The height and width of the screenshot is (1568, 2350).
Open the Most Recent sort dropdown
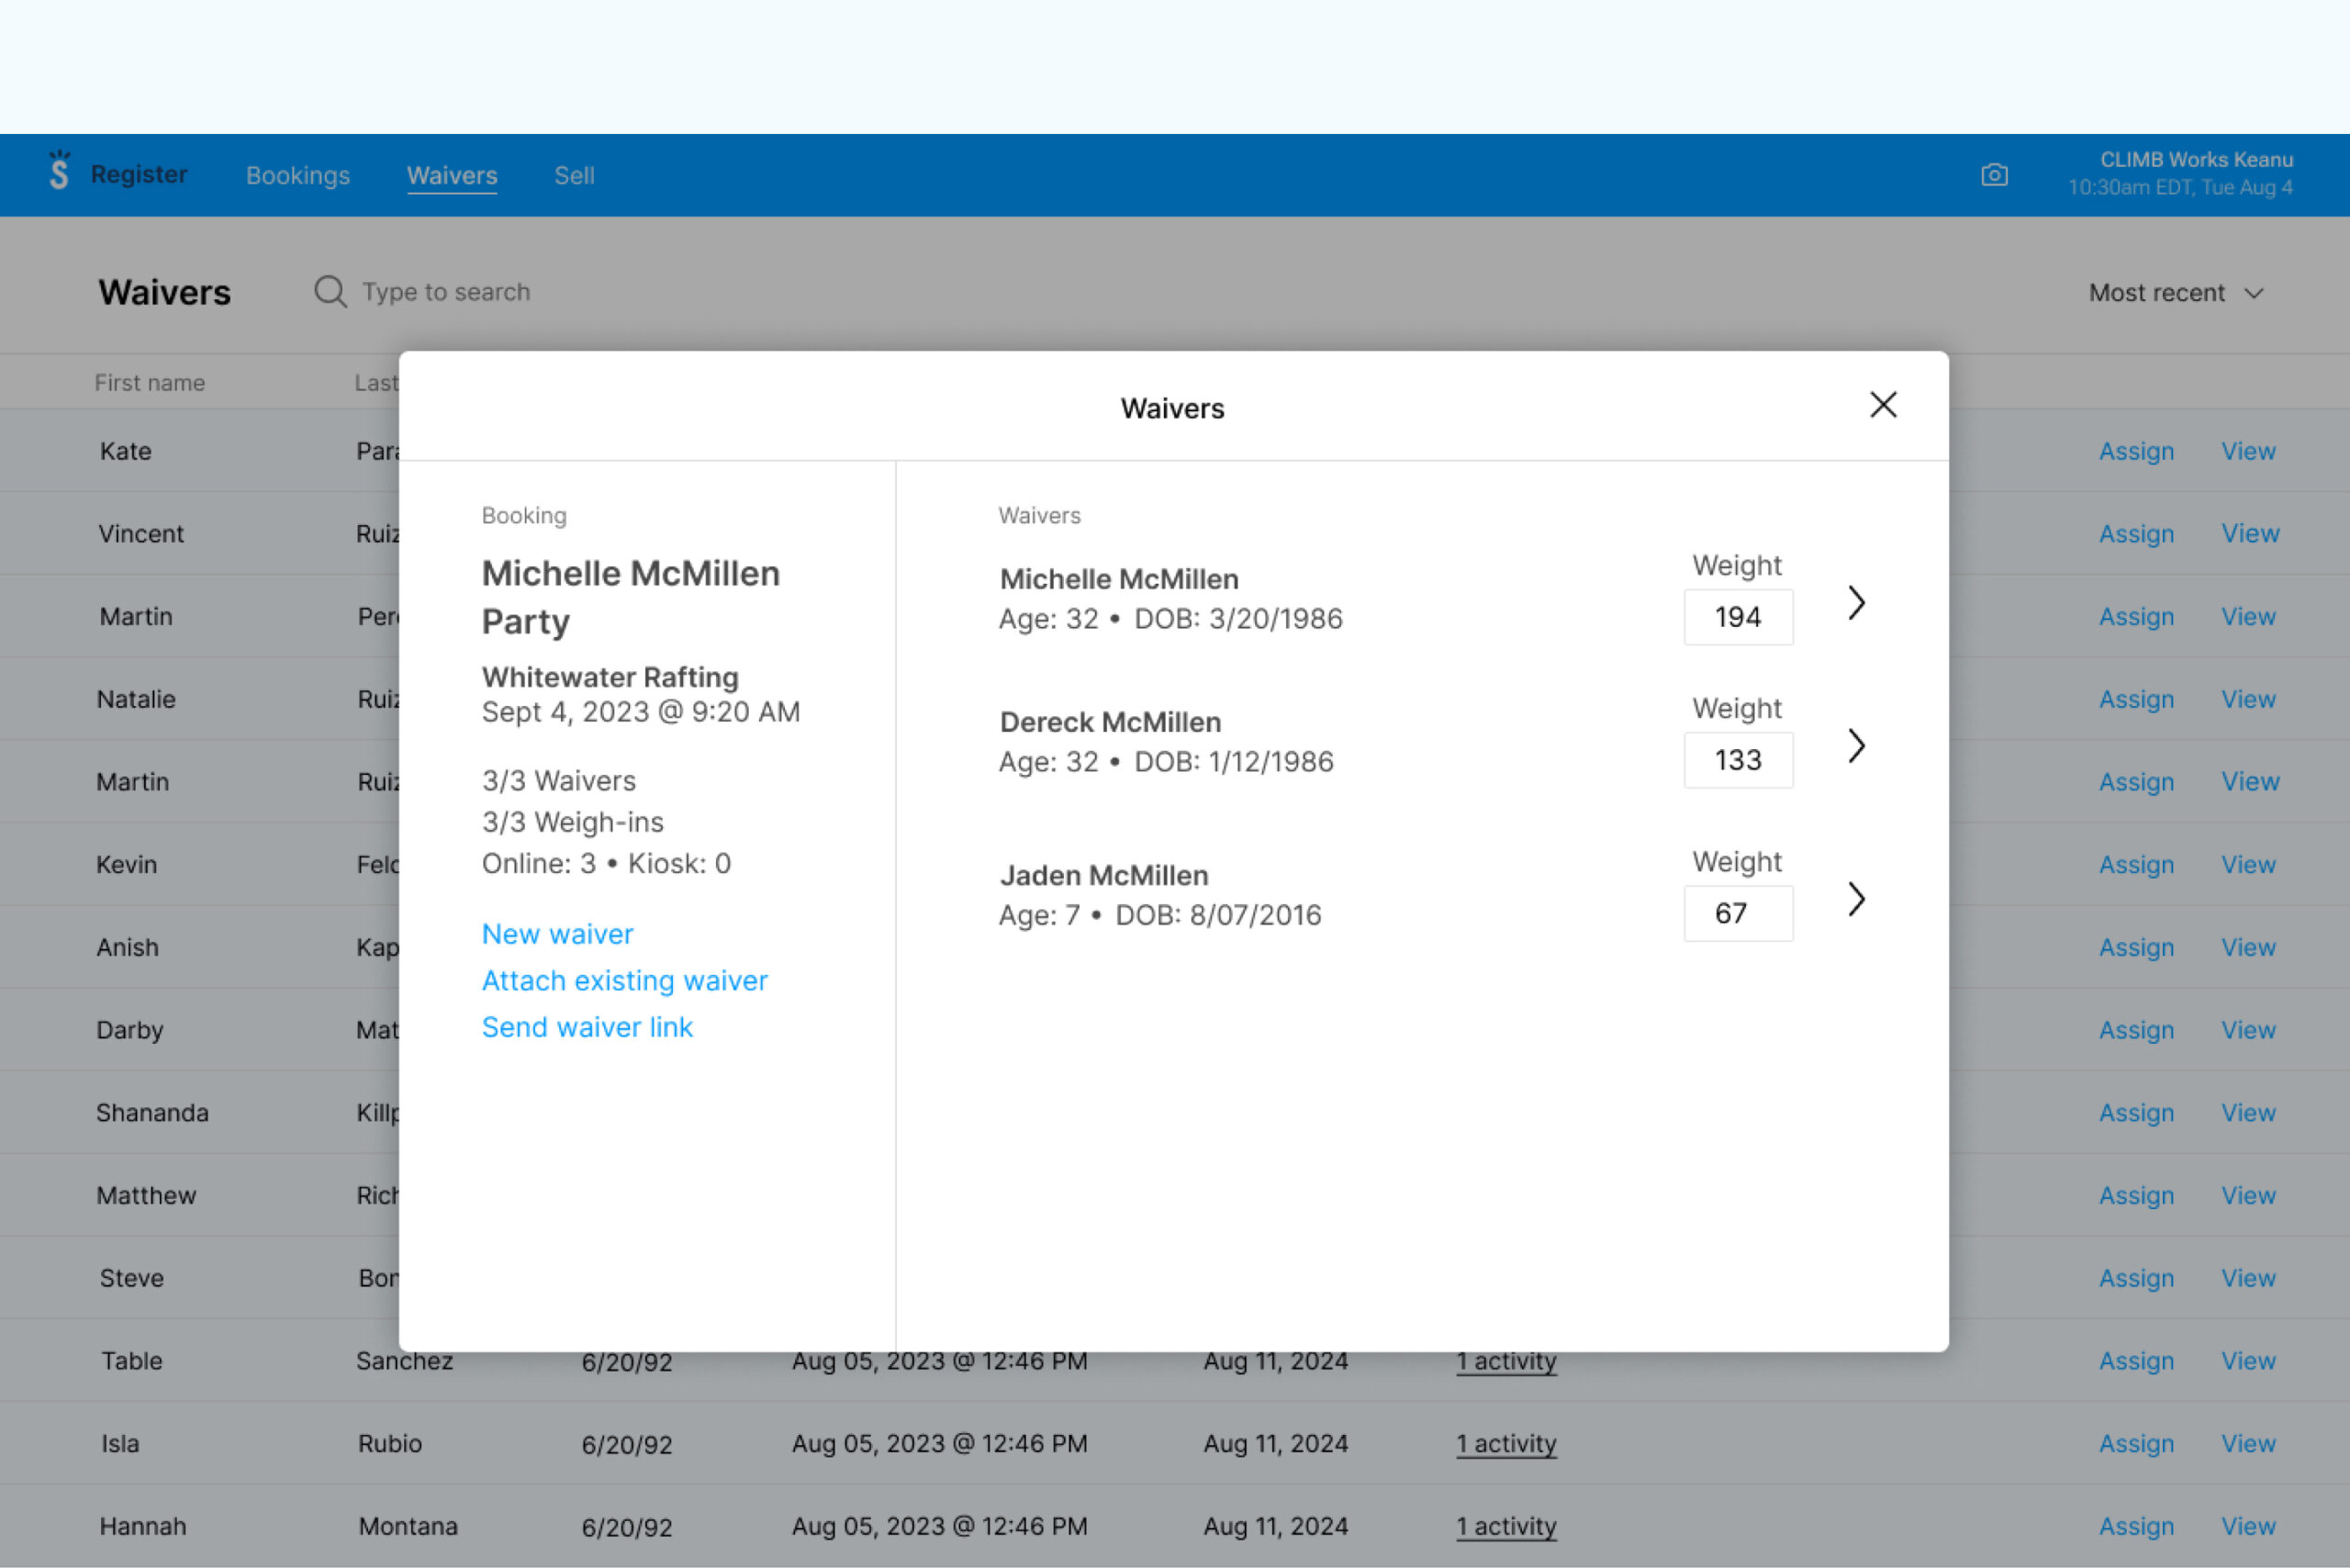click(x=2177, y=292)
